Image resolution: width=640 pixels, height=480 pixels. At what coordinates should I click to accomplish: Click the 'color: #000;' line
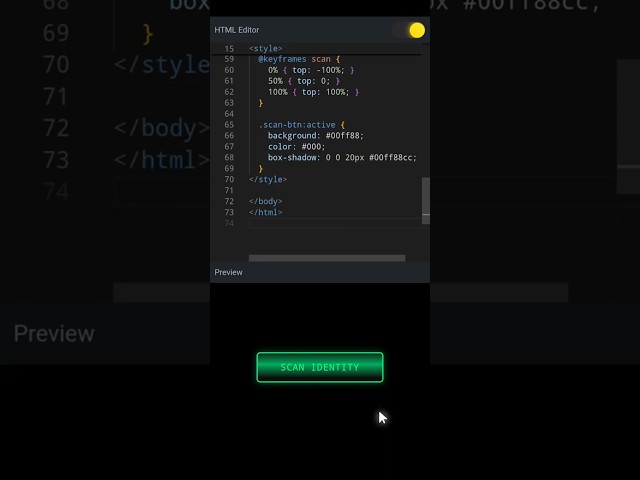click(x=296, y=147)
